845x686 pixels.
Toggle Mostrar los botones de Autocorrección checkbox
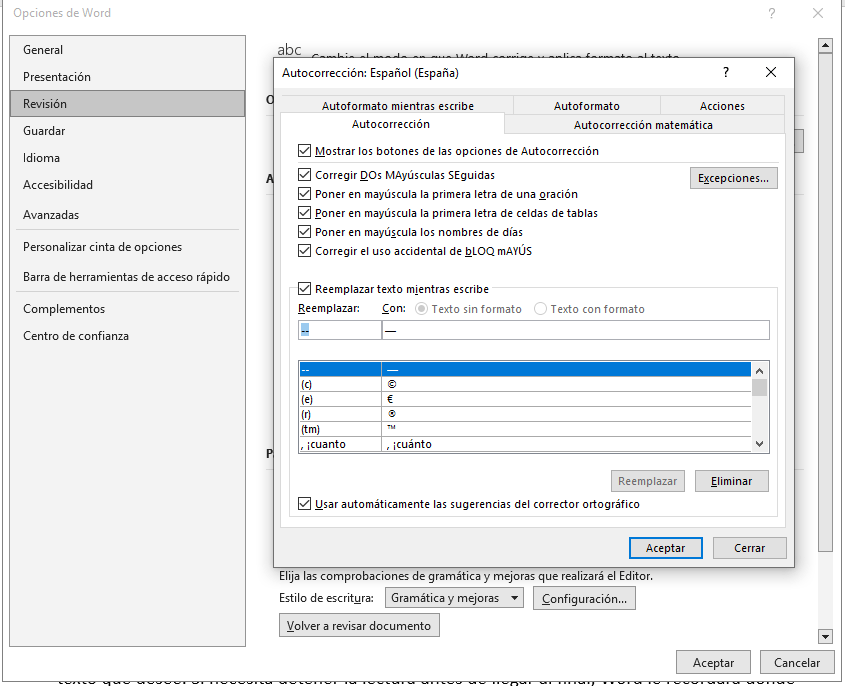coord(304,151)
